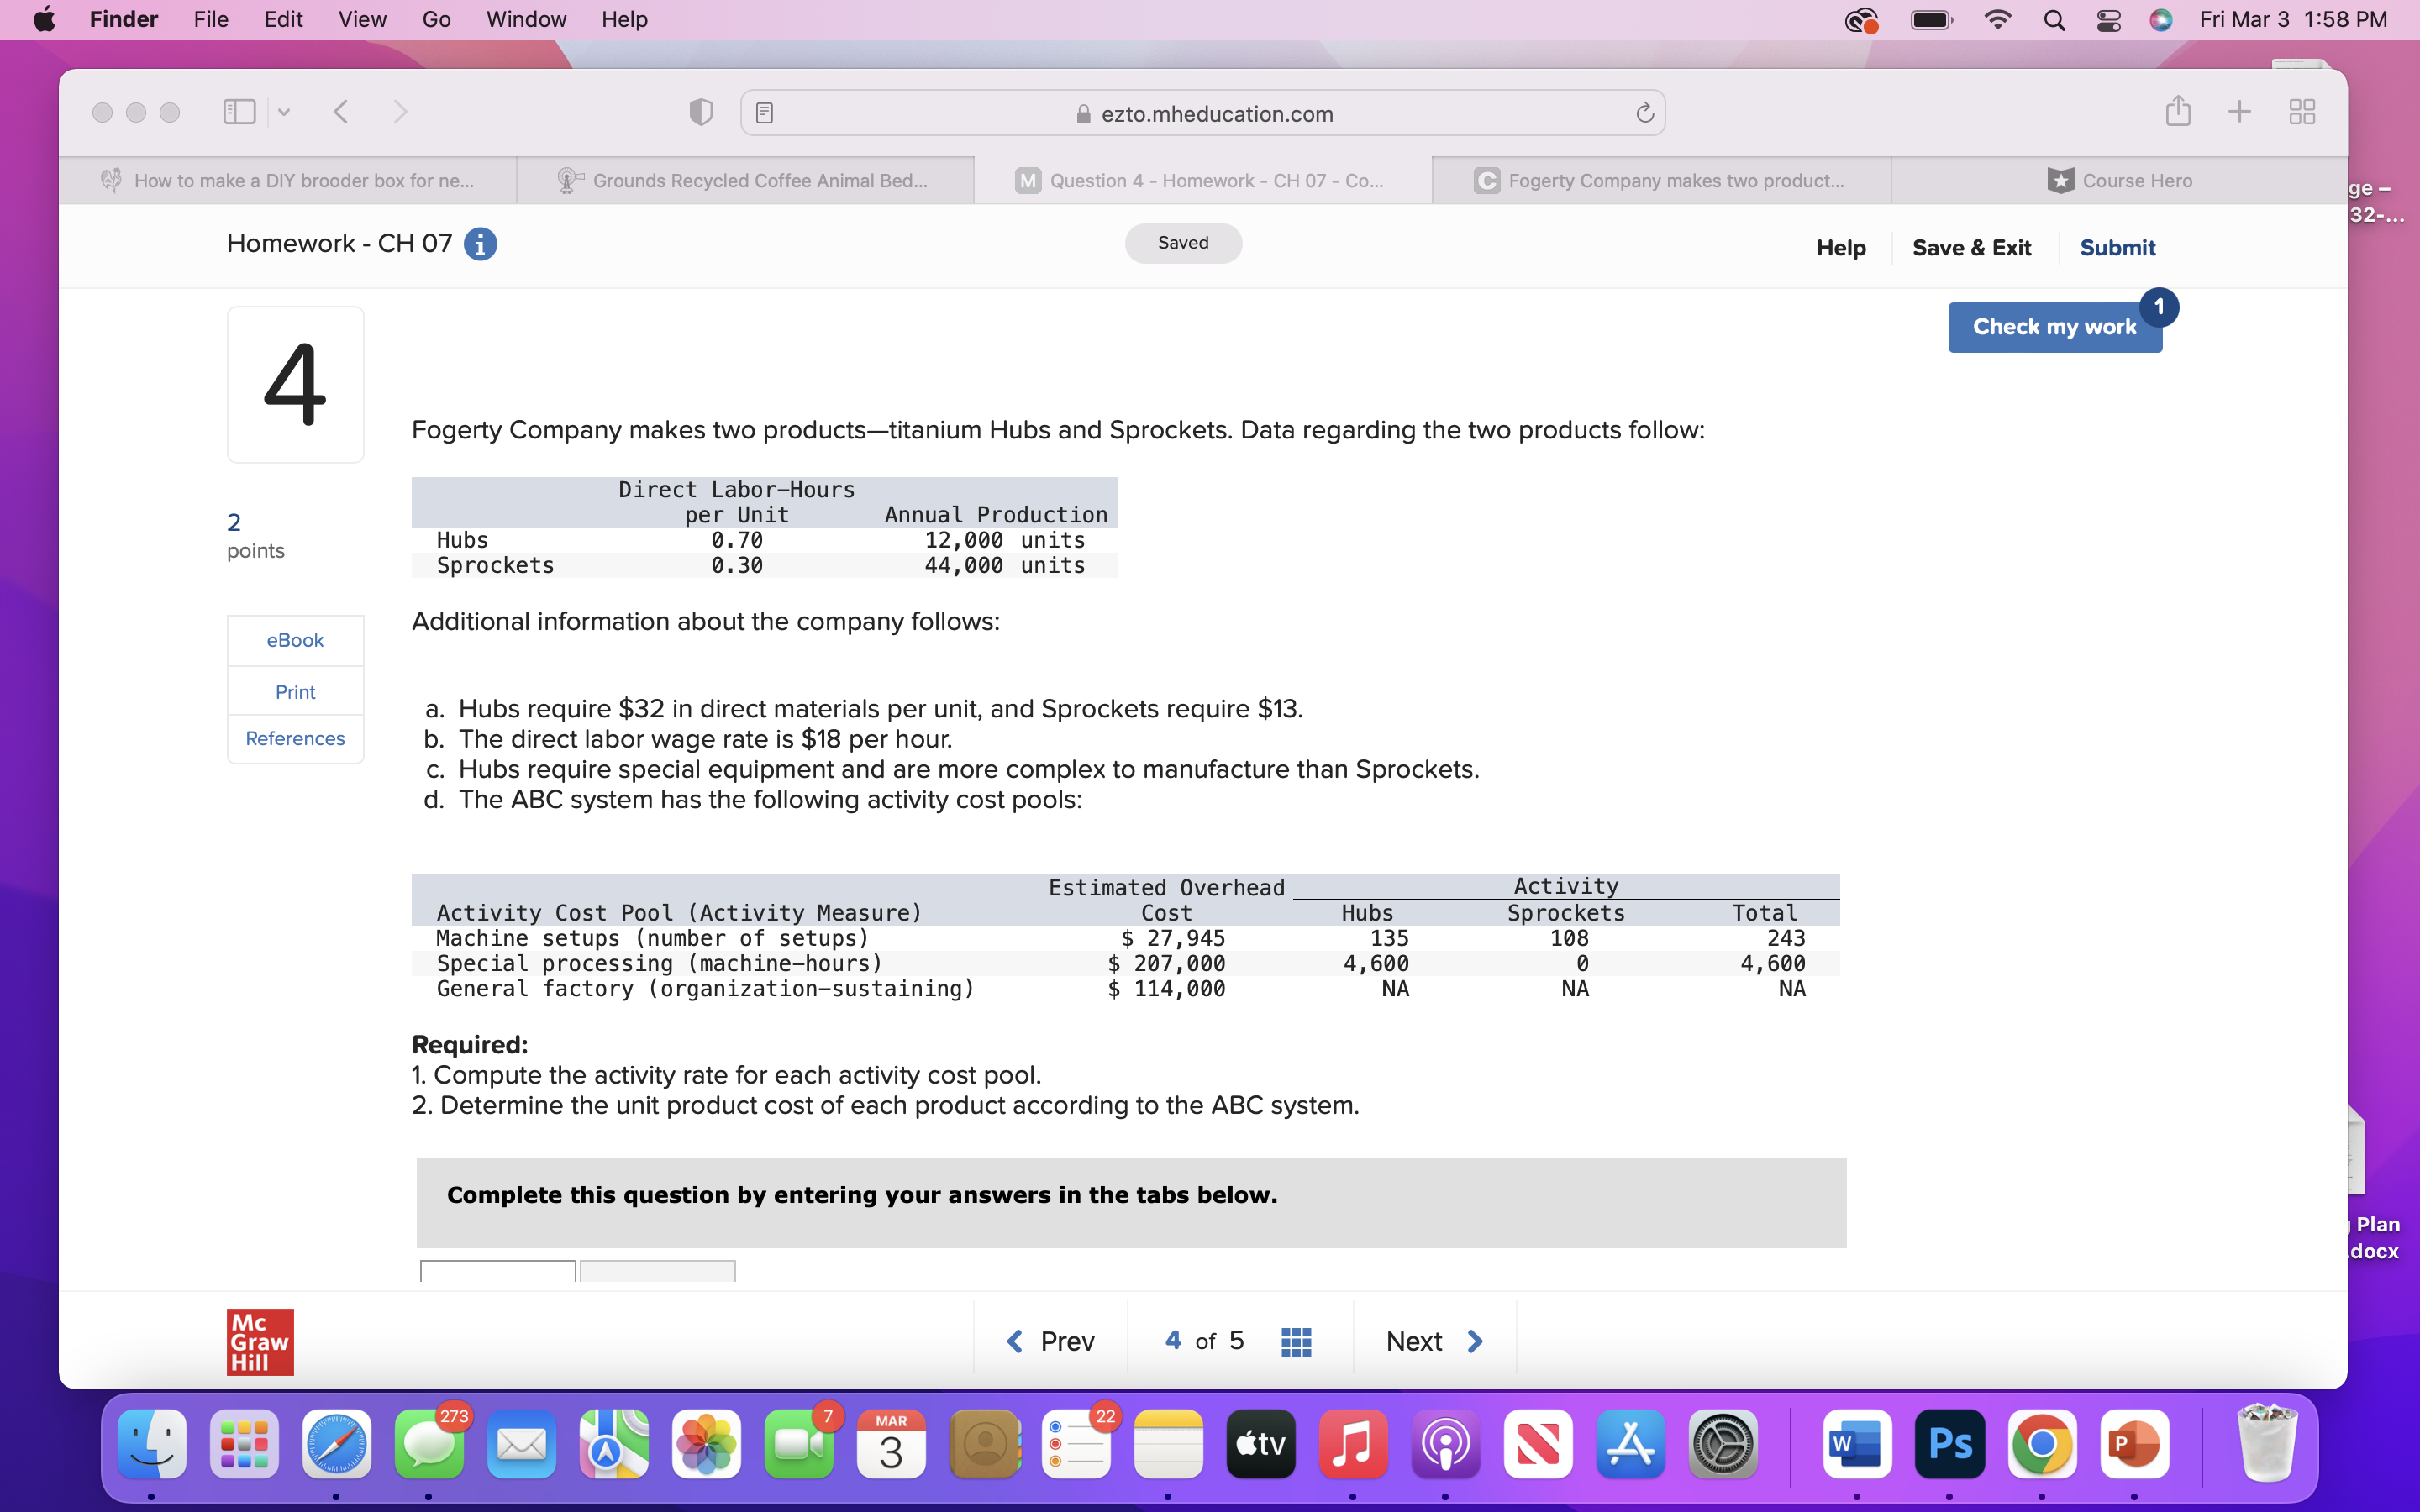The width and height of the screenshot is (2420, 1512).
Task: Open the tab group dropdown chevron
Action: (x=284, y=112)
